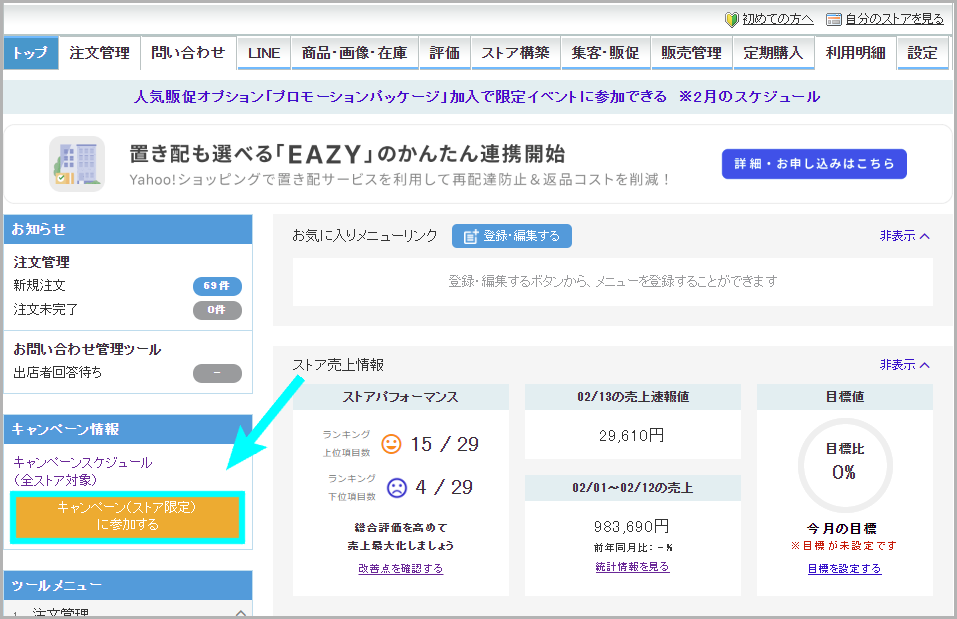Click the ※目標が未設定です warning text

click(x=844, y=546)
